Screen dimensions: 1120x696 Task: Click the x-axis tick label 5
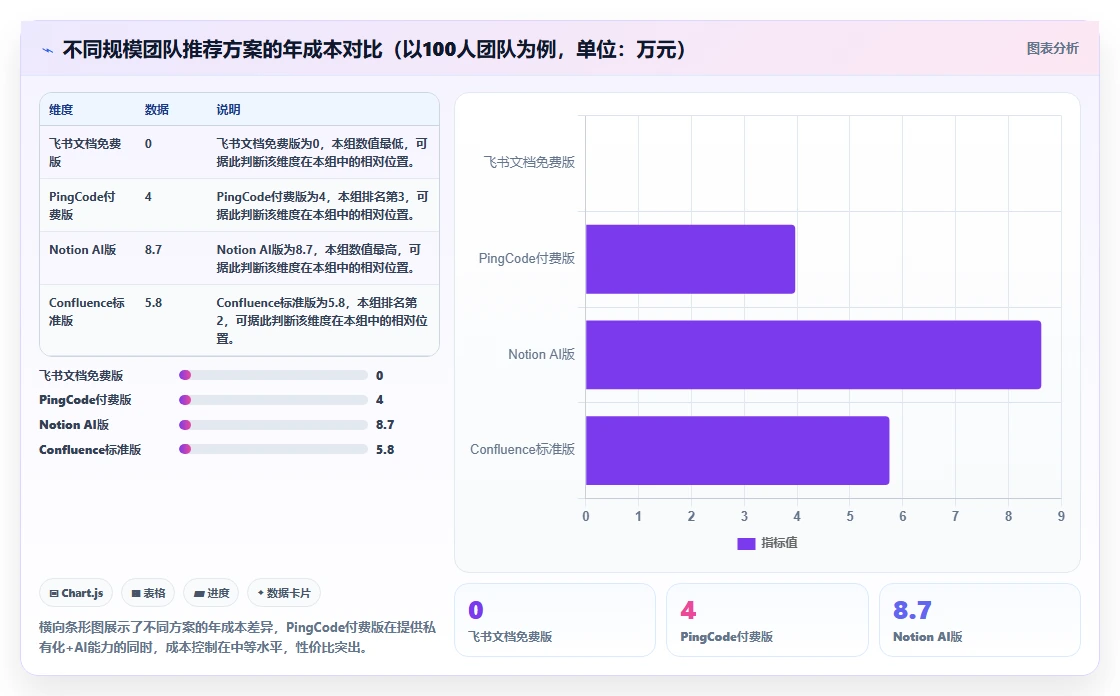(x=850, y=516)
